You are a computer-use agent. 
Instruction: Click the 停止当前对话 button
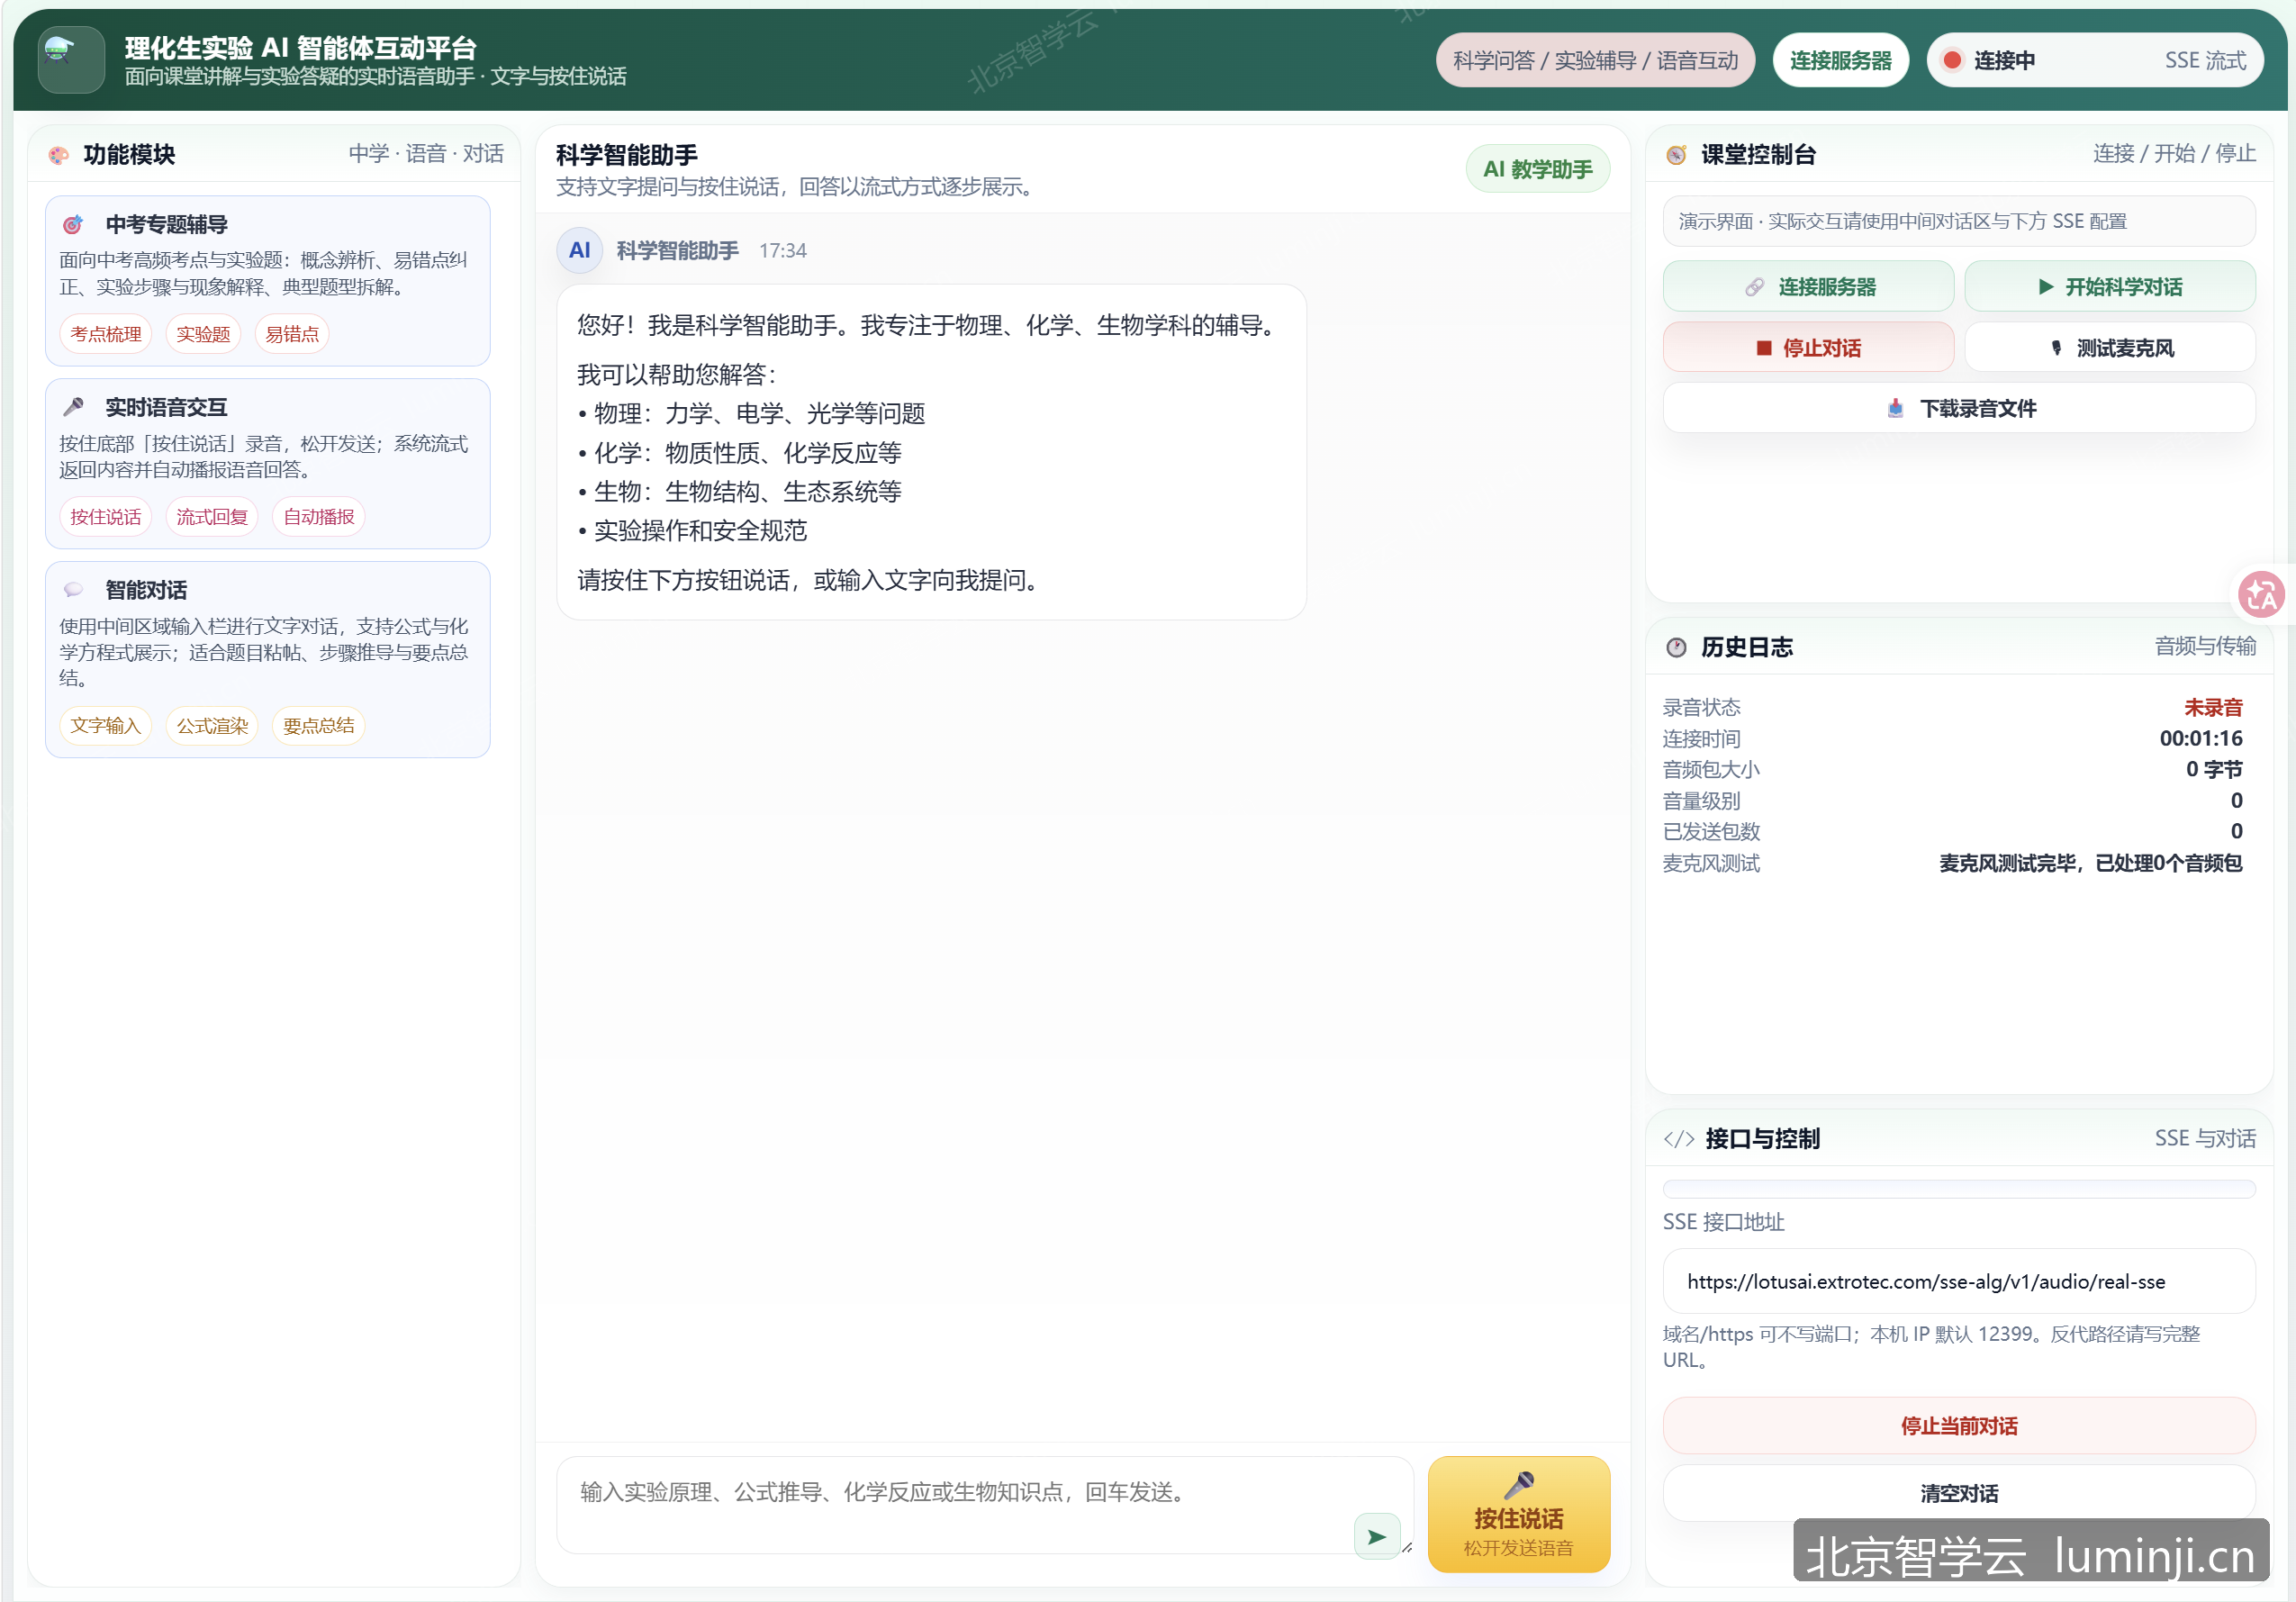[x=1959, y=1426]
